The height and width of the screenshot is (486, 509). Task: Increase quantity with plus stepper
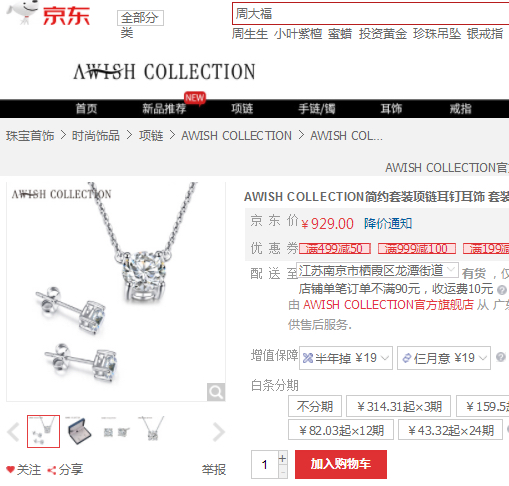pos(283,458)
